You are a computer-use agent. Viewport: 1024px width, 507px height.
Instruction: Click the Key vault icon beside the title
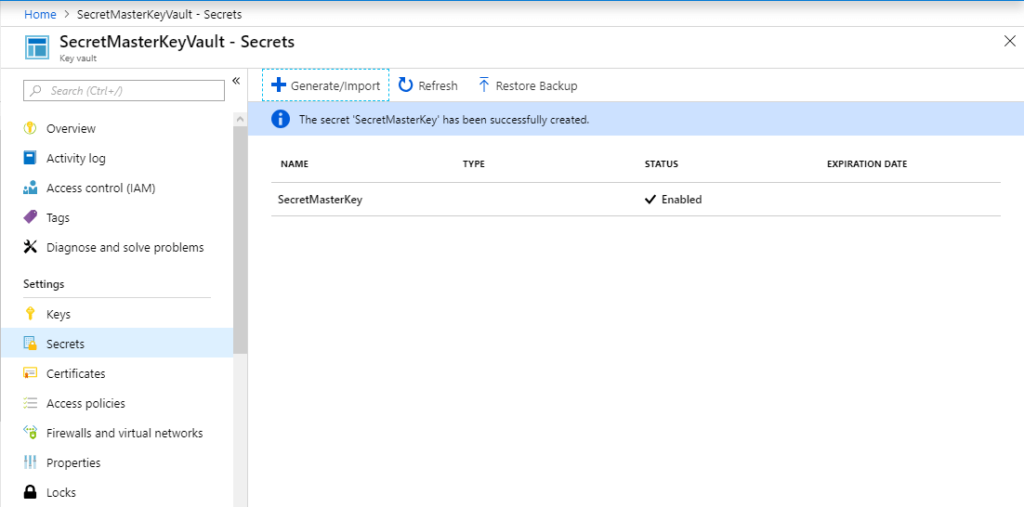point(37,48)
